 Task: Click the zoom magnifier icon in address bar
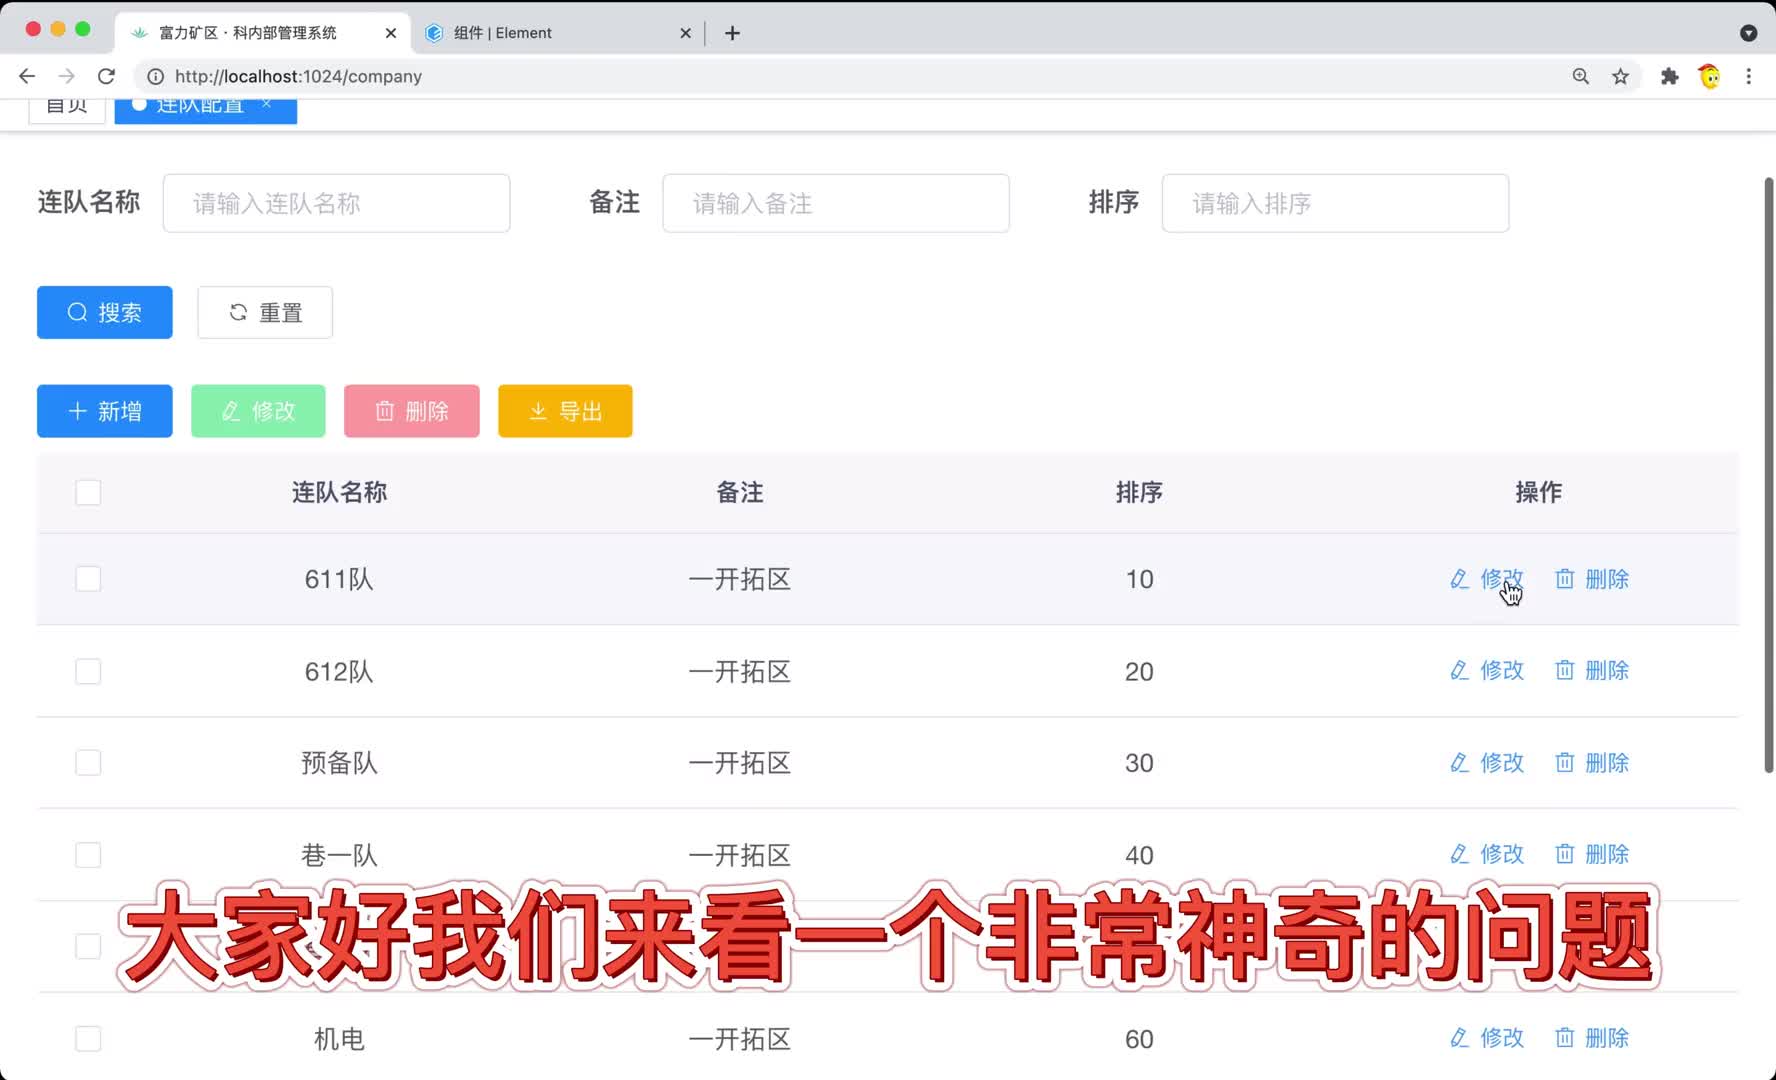pyautogui.click(x=1581, y=76)
